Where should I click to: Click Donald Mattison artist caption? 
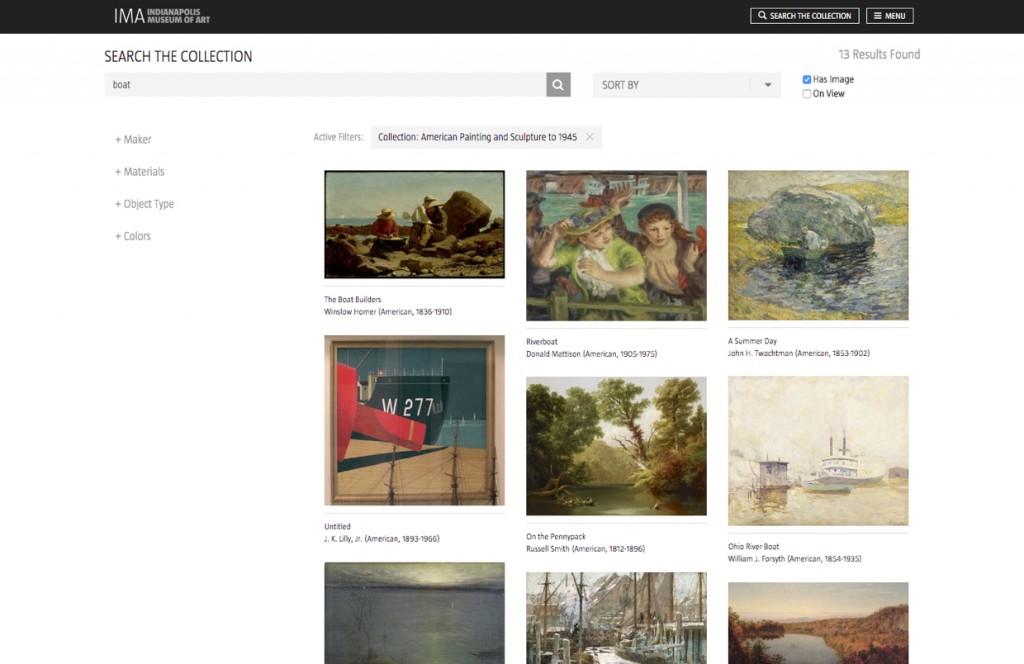pyautogui.click(x=592, y=354)
